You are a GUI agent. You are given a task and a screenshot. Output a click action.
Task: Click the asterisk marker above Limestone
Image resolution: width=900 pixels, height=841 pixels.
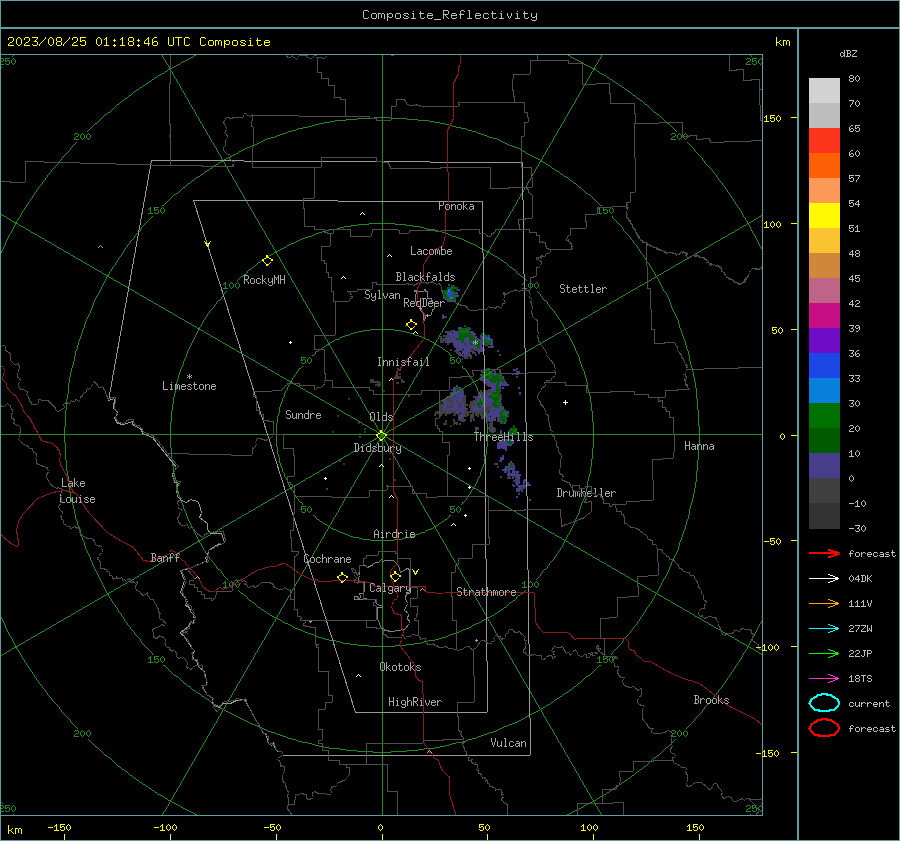(189, 377)
